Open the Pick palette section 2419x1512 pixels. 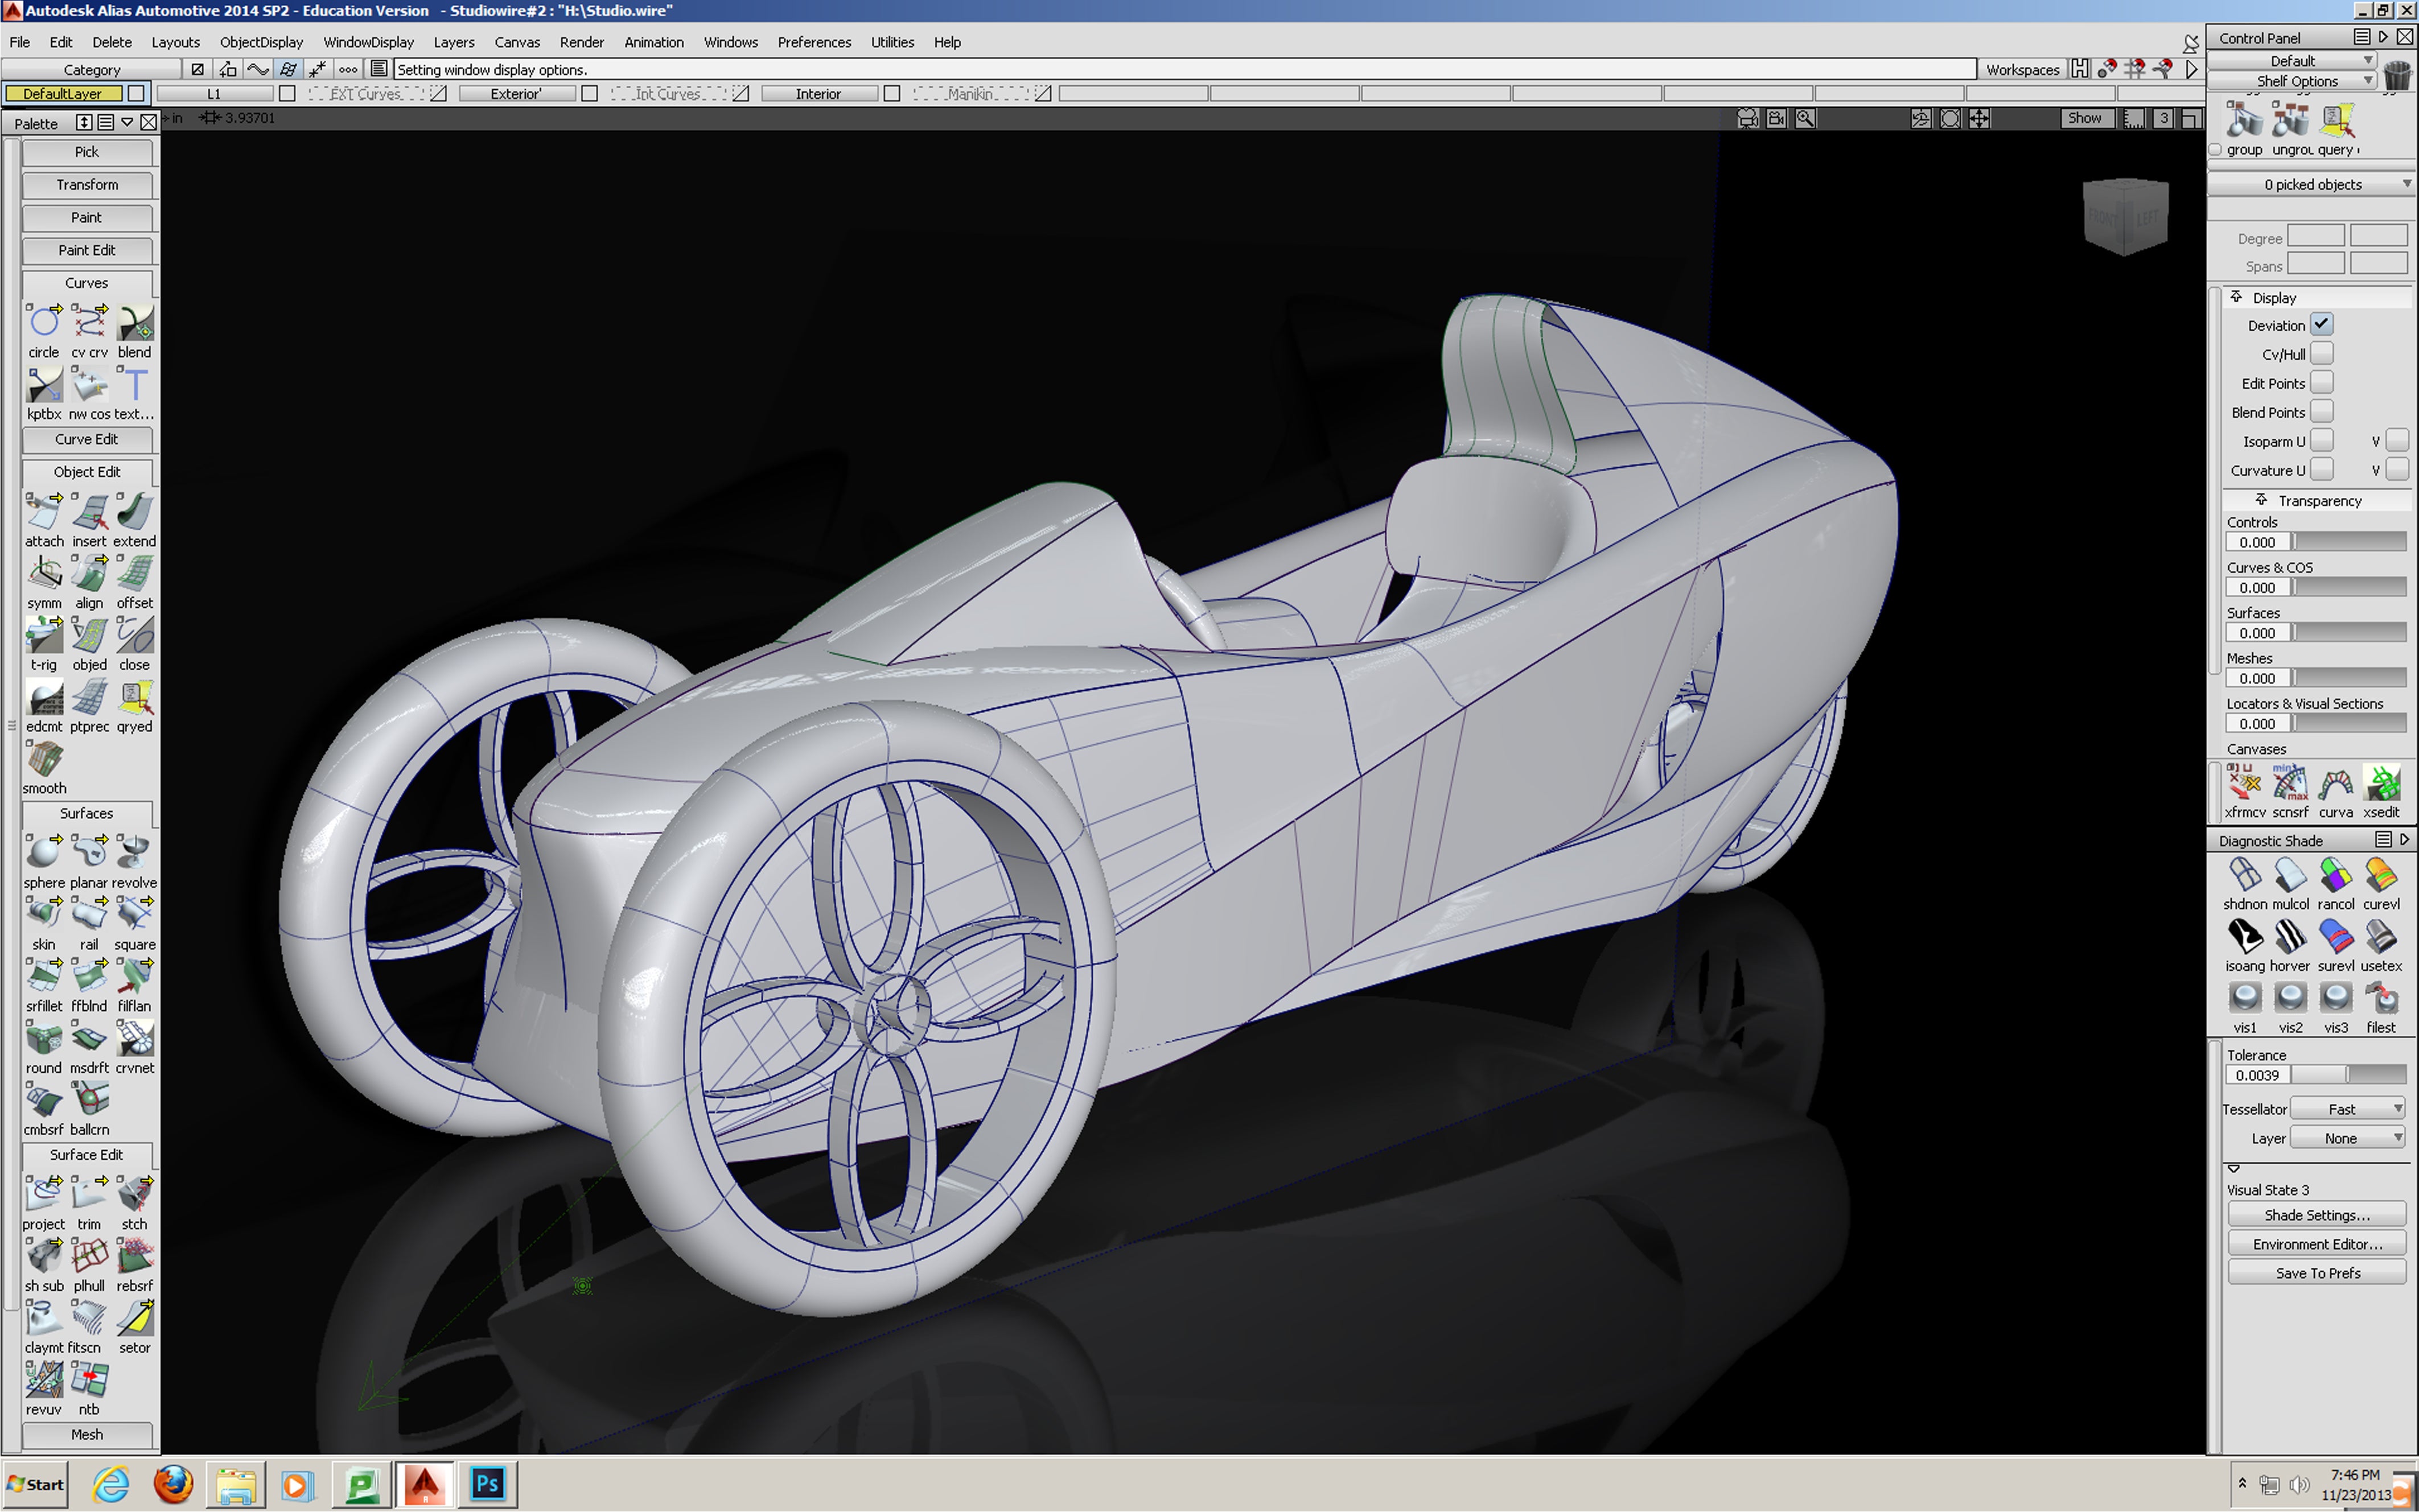click(x=87, y=152)
